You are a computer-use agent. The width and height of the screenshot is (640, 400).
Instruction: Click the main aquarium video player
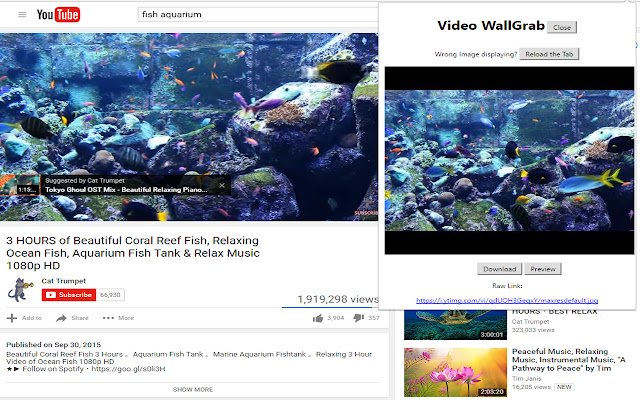click(189, 127)
